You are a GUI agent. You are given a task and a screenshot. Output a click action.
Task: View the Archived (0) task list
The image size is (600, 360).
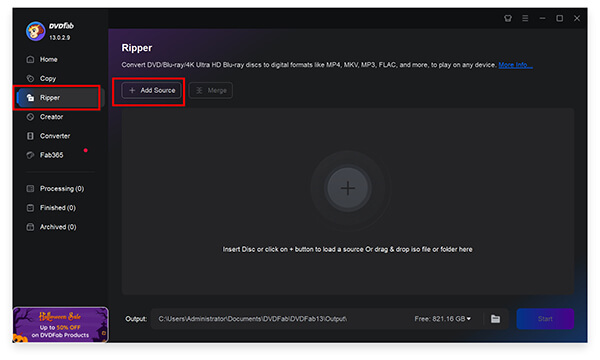tap(51, 227)
